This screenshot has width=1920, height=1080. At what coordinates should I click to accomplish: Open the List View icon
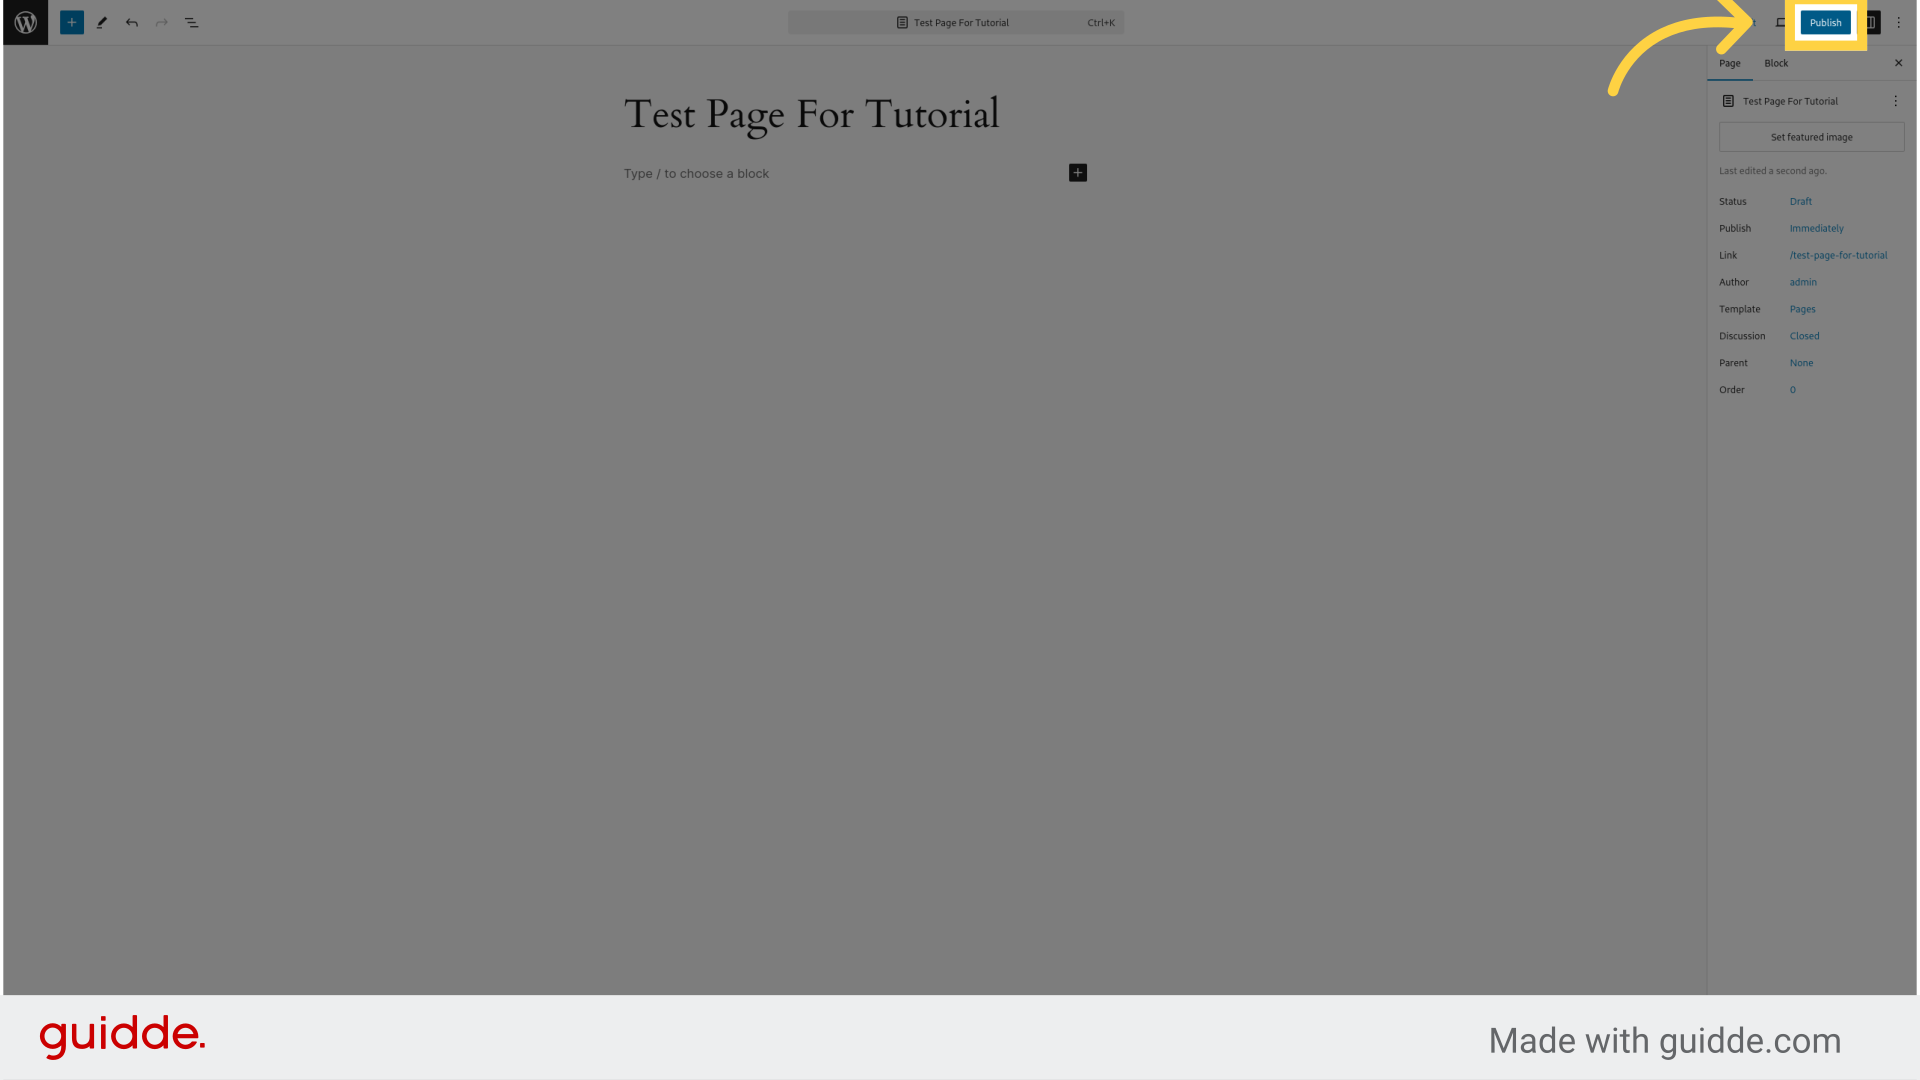click(x=191, y=22)
